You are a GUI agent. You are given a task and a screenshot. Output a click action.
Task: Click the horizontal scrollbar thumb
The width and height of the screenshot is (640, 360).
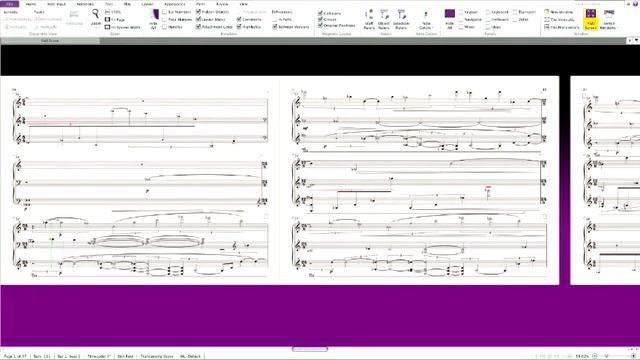[x=310, y=349]
